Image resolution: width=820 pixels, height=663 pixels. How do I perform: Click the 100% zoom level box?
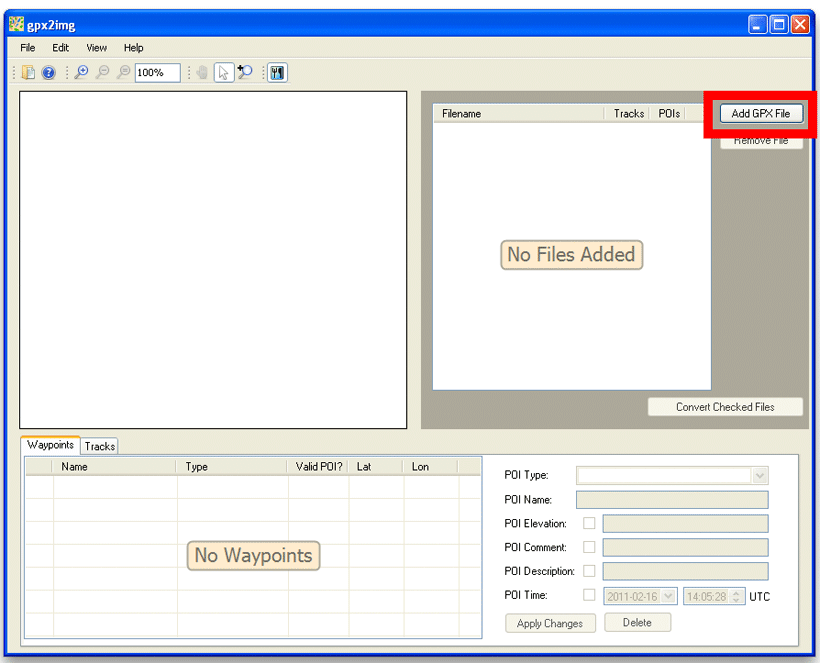point(157,73)
